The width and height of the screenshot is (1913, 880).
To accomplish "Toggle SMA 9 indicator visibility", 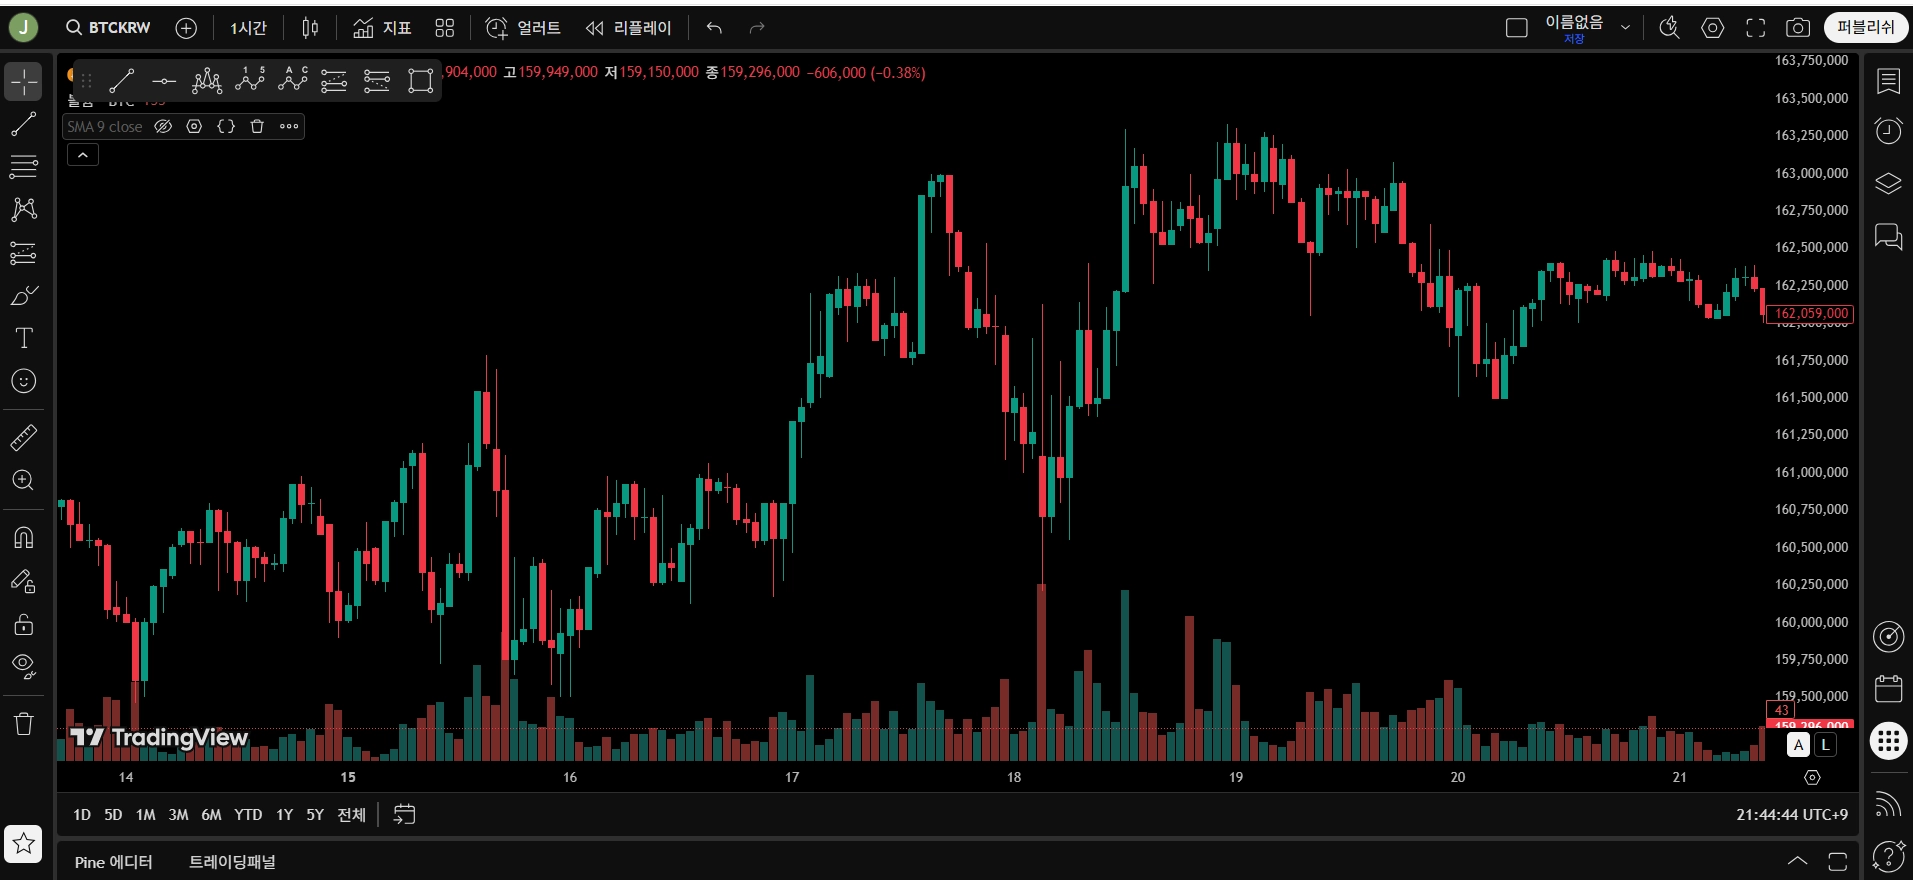I will coord(163,127).
